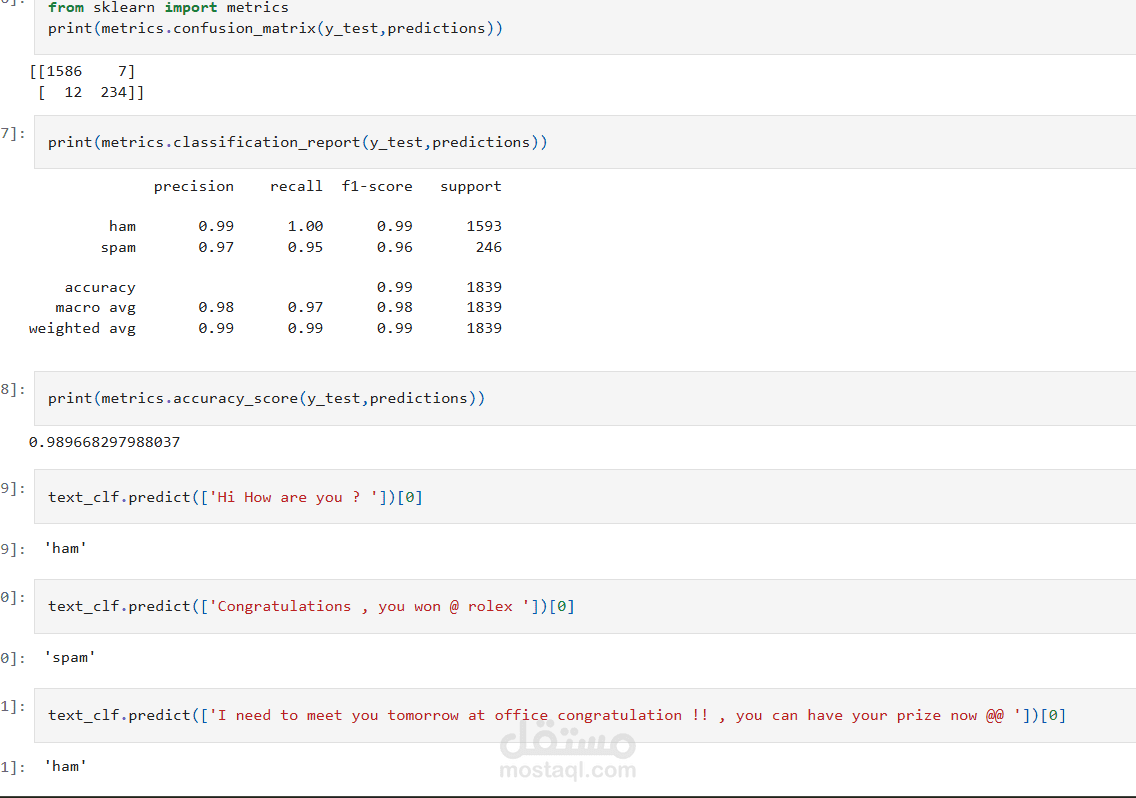
Task: Click confusion matrix value 234
Action: pyautogui.click(x=114, y=92)
